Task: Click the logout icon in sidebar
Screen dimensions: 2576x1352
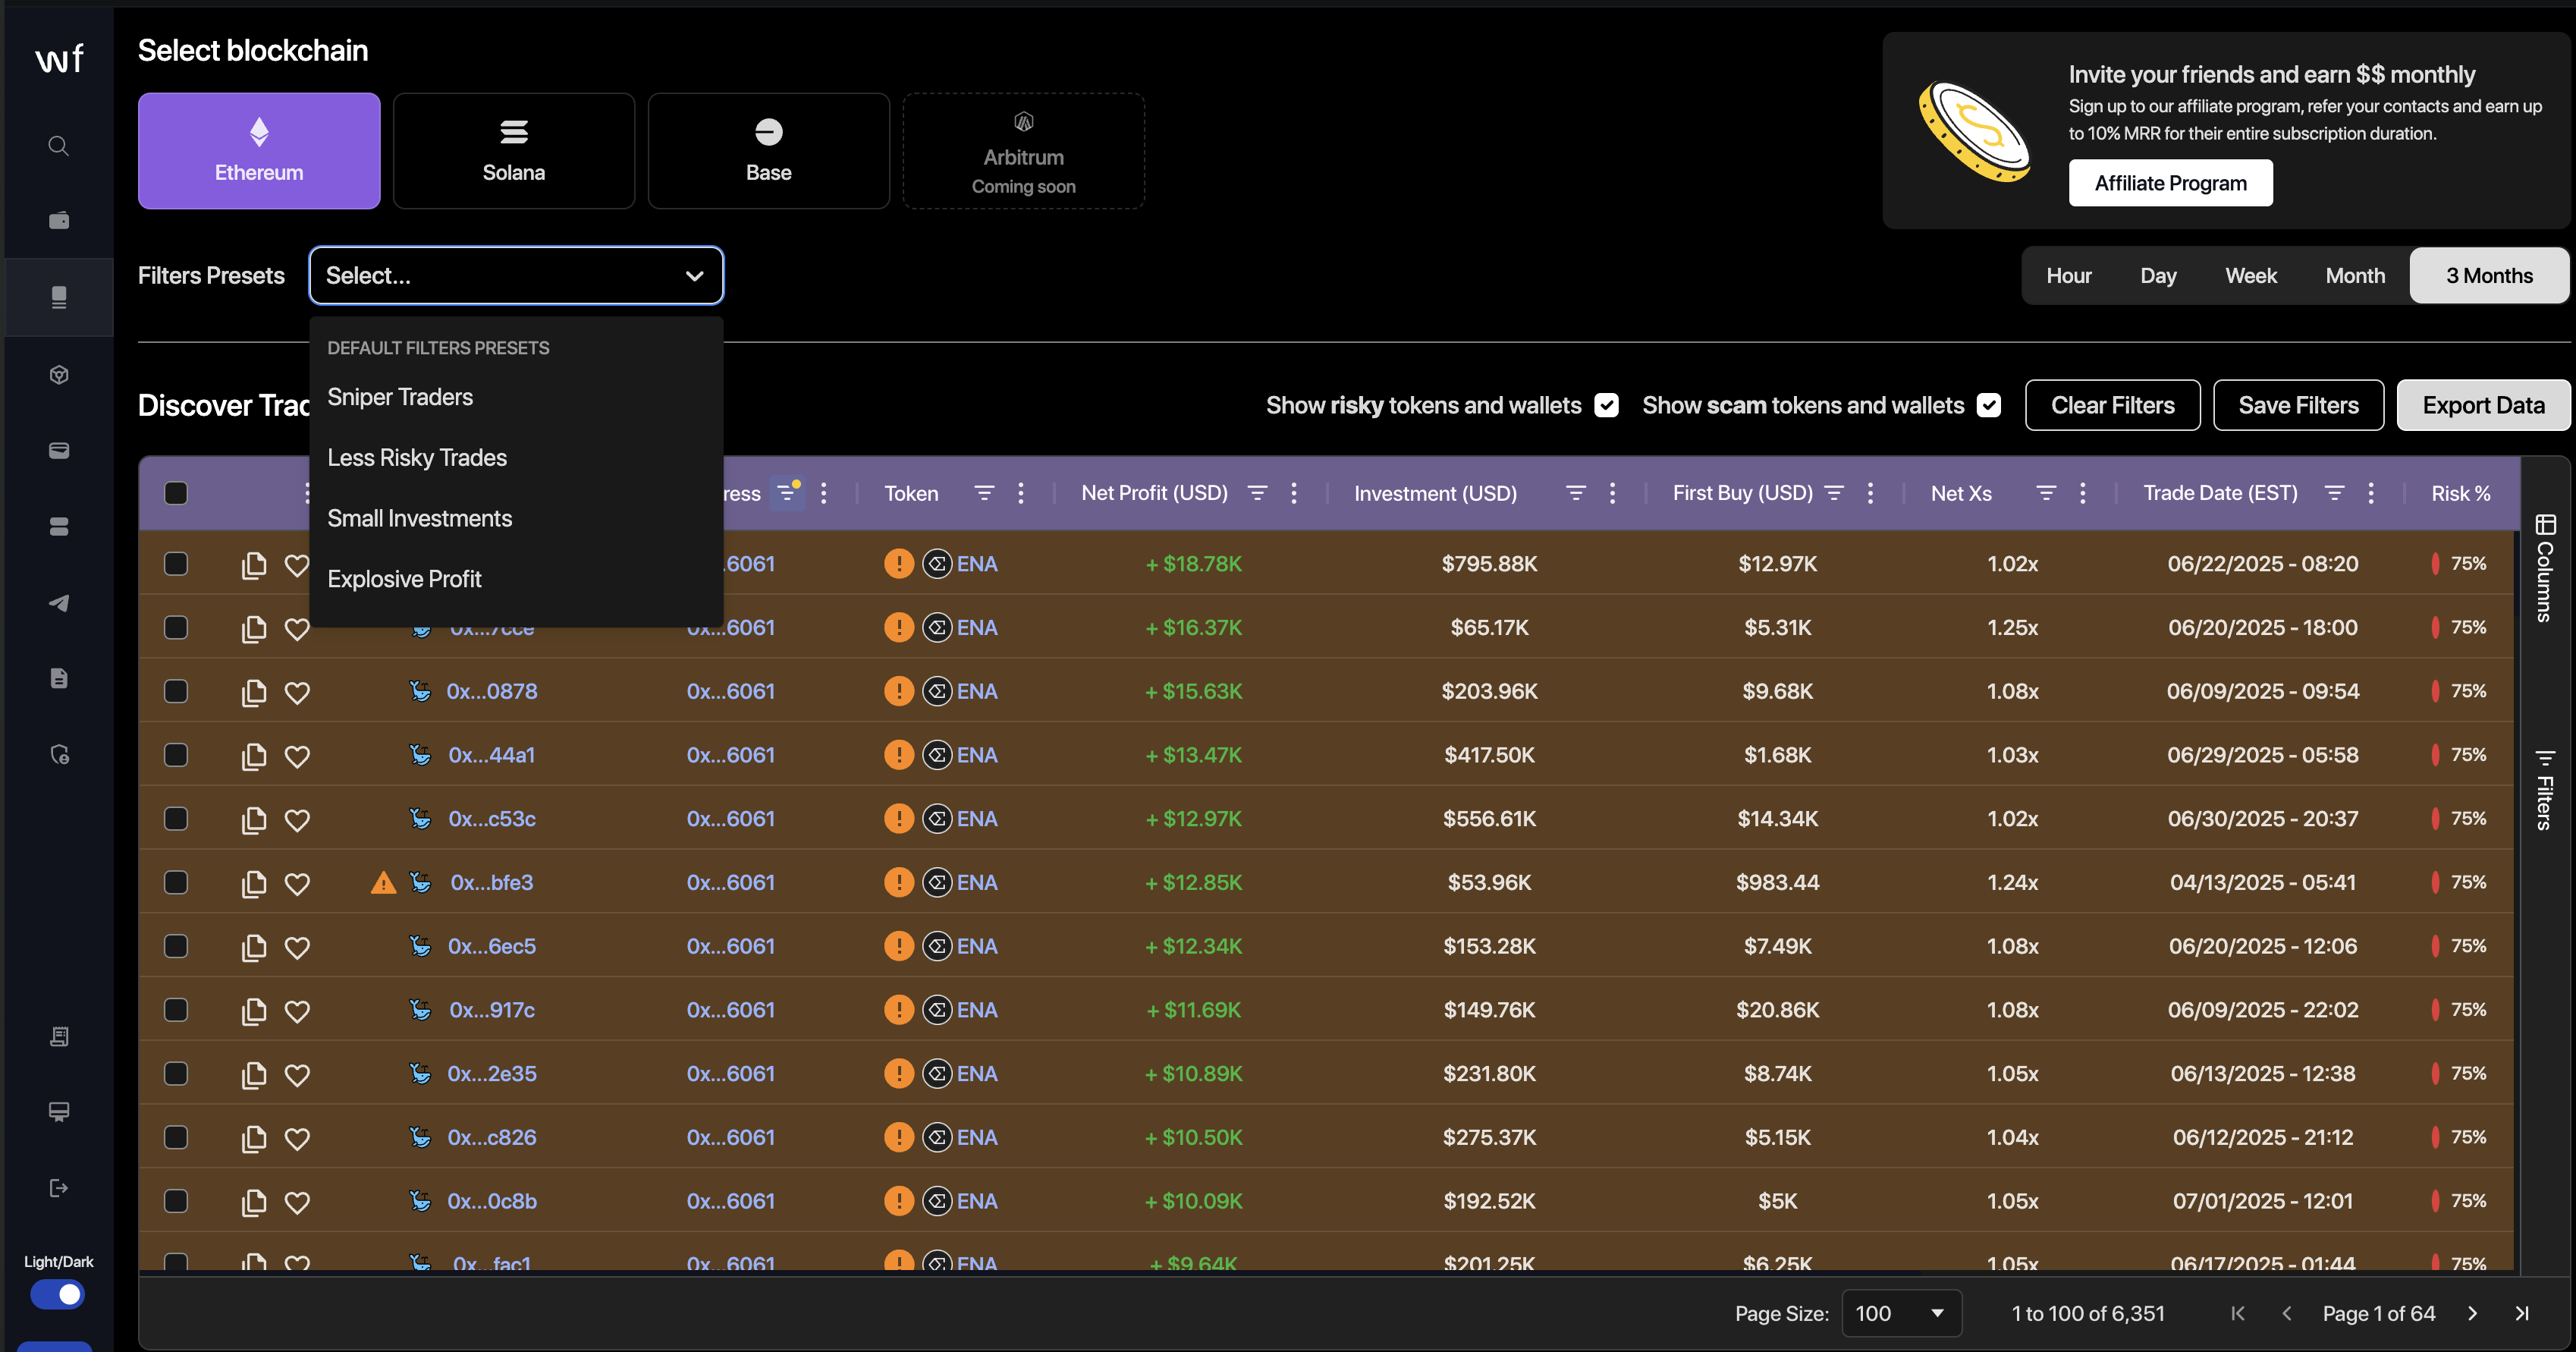Action: (x=59, y=1188)
